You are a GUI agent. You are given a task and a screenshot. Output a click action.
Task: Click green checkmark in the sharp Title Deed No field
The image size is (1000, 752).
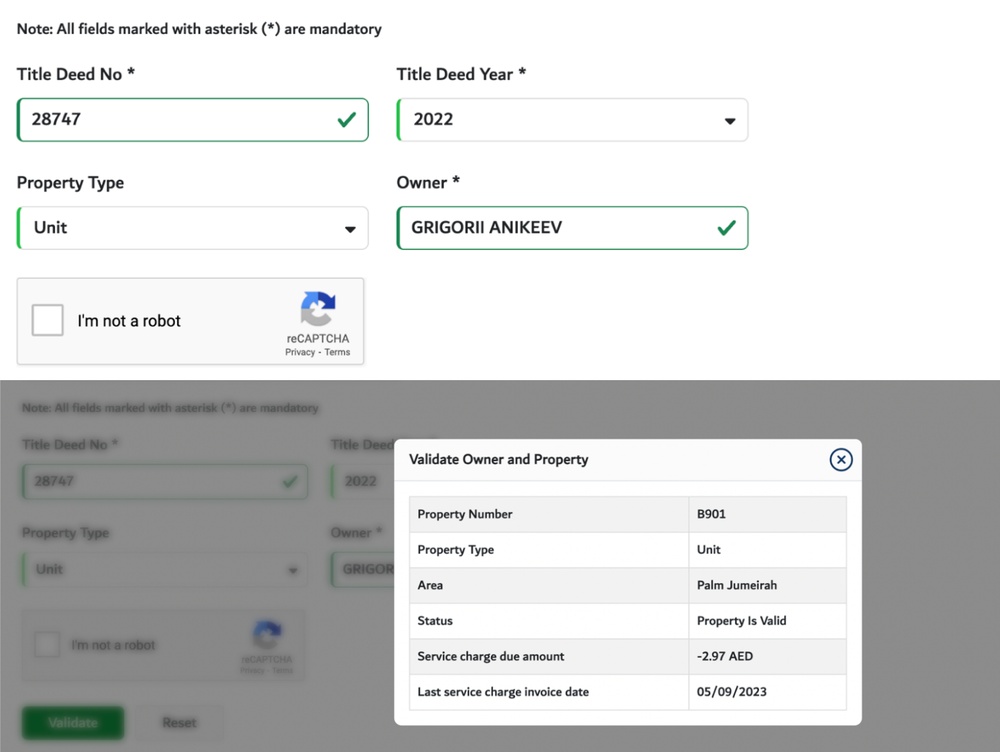[347, 120]
